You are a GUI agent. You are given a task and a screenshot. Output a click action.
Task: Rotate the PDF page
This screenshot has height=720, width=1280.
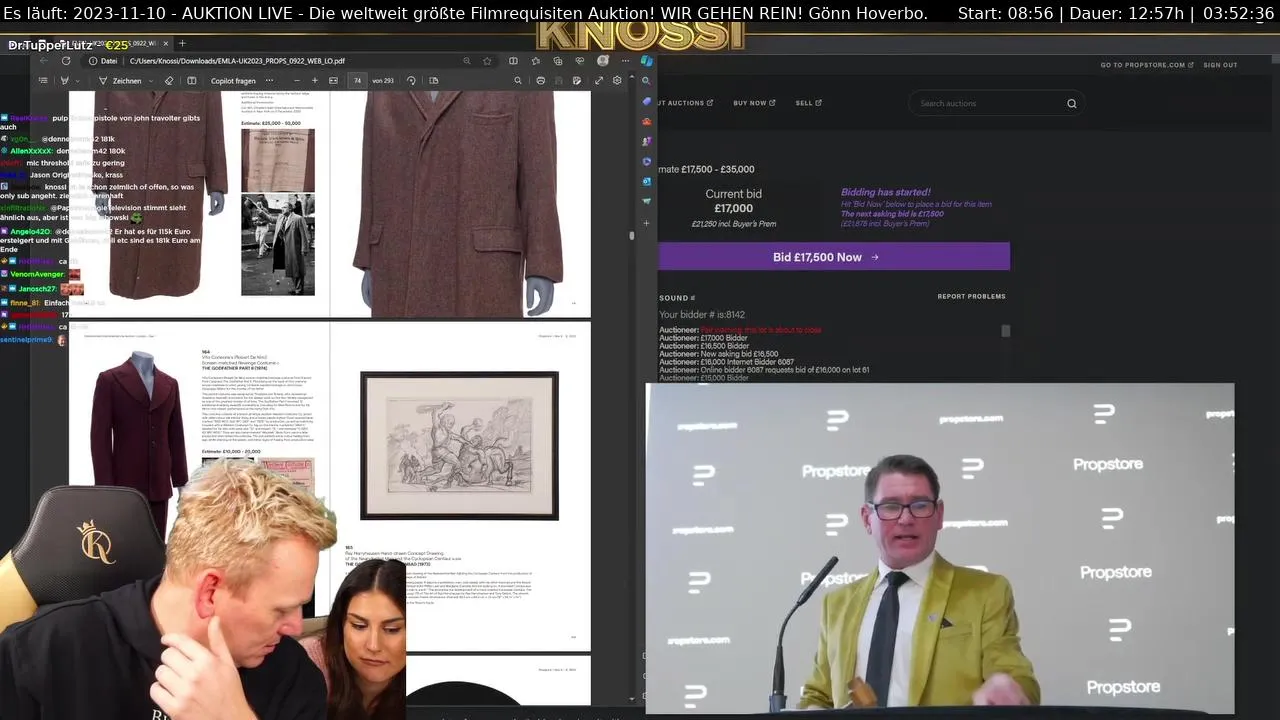[x=411, y=80]
